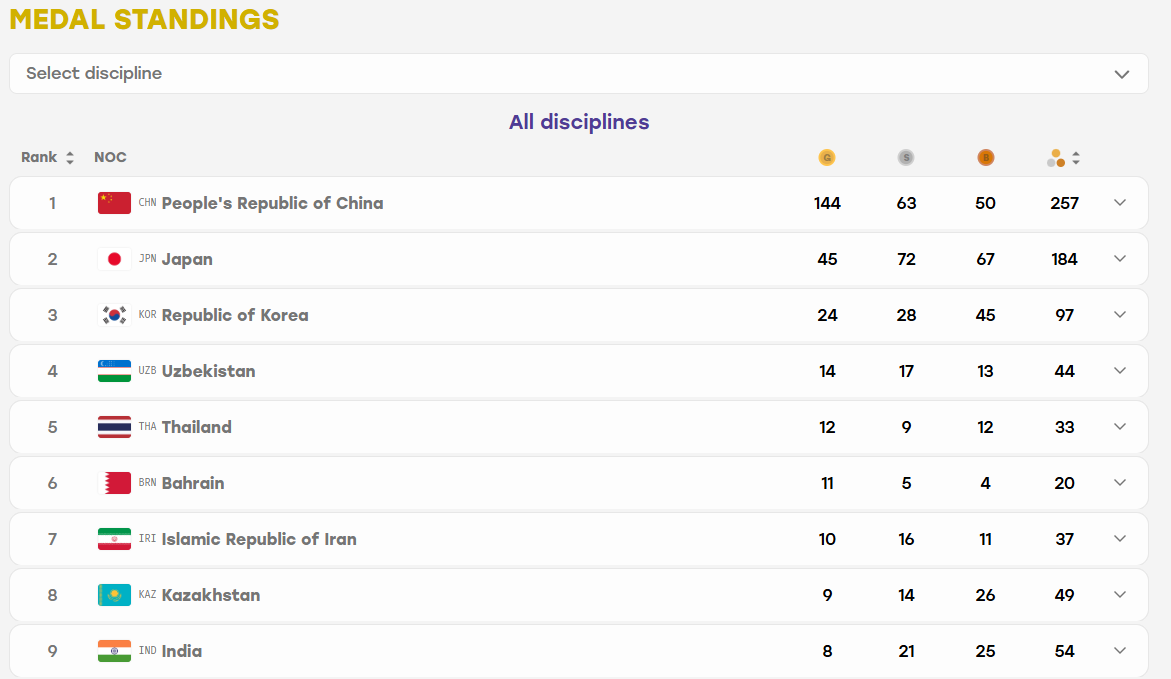Screen dimensions: 1171x679
Task: Click the Islamic Republic of Iran name
Action: pyautogui.click(x=259, y=539)
